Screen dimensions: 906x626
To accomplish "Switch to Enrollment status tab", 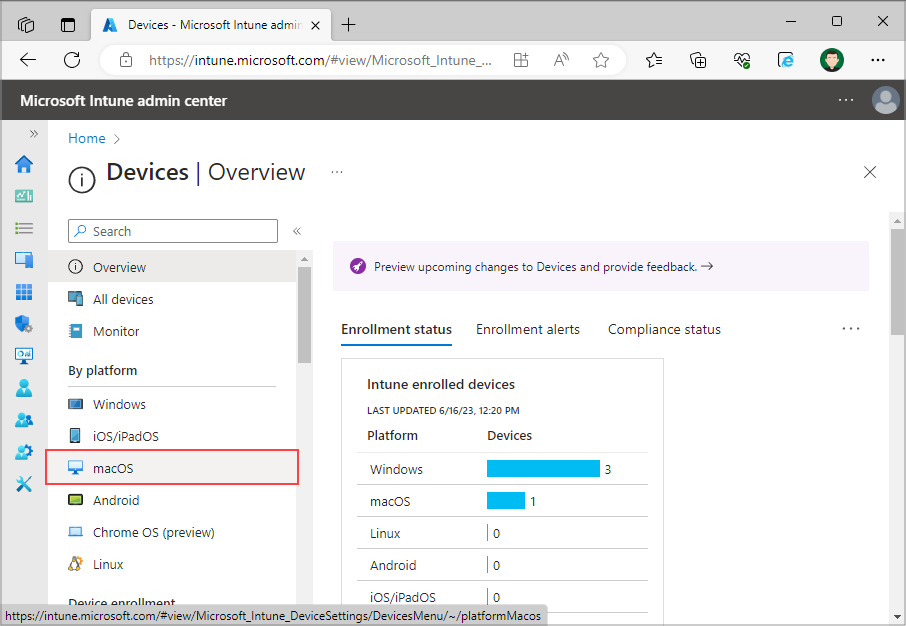I will click(396, 329).
